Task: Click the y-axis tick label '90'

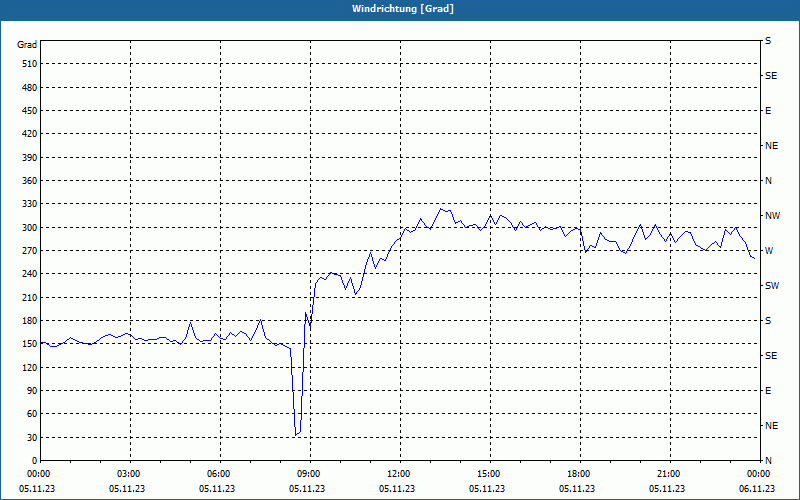Action: tap(32, 391)
